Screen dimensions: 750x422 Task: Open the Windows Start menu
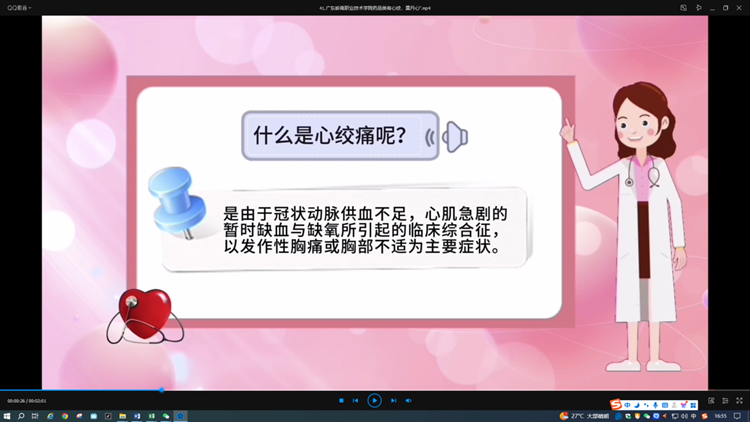pos(7,416)
